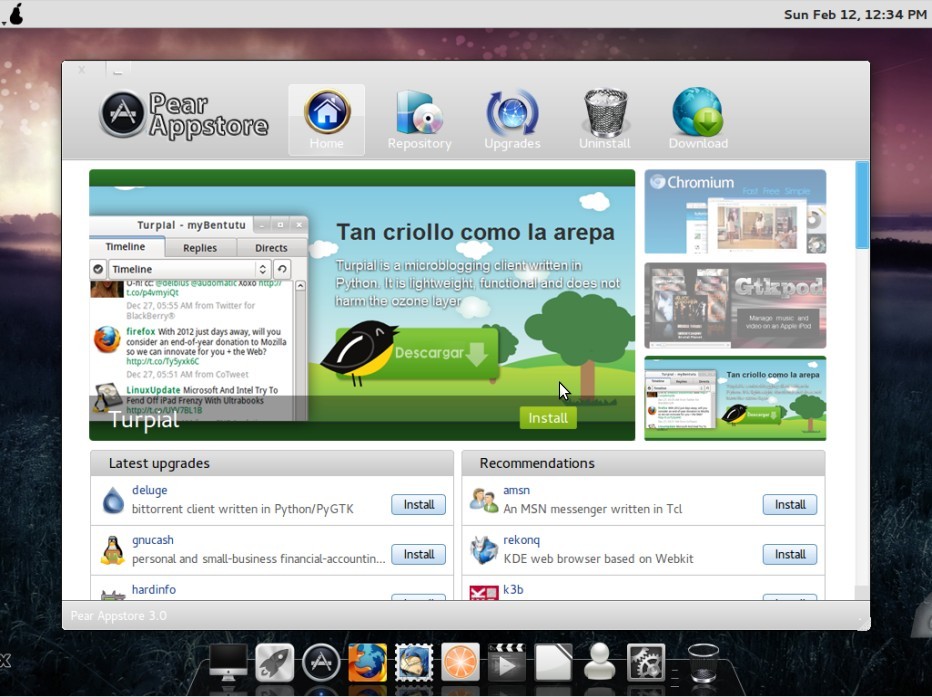Launch the mail stamp app in dock
932x697 pixels.
point(414,662)
